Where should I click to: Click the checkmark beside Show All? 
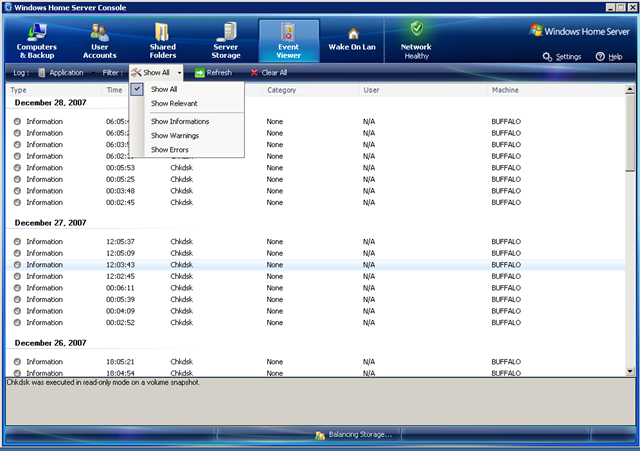137,89
